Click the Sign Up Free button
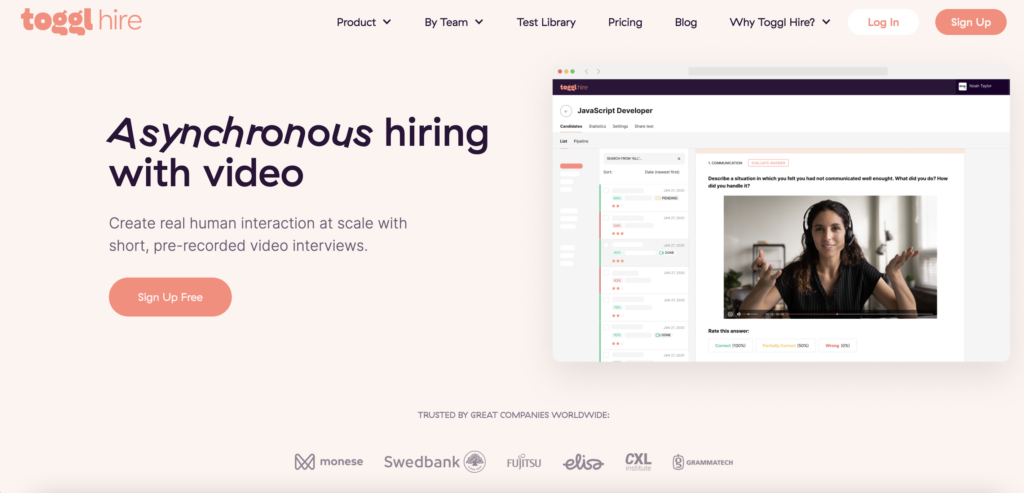1024x493 pixels. point(170,297)
